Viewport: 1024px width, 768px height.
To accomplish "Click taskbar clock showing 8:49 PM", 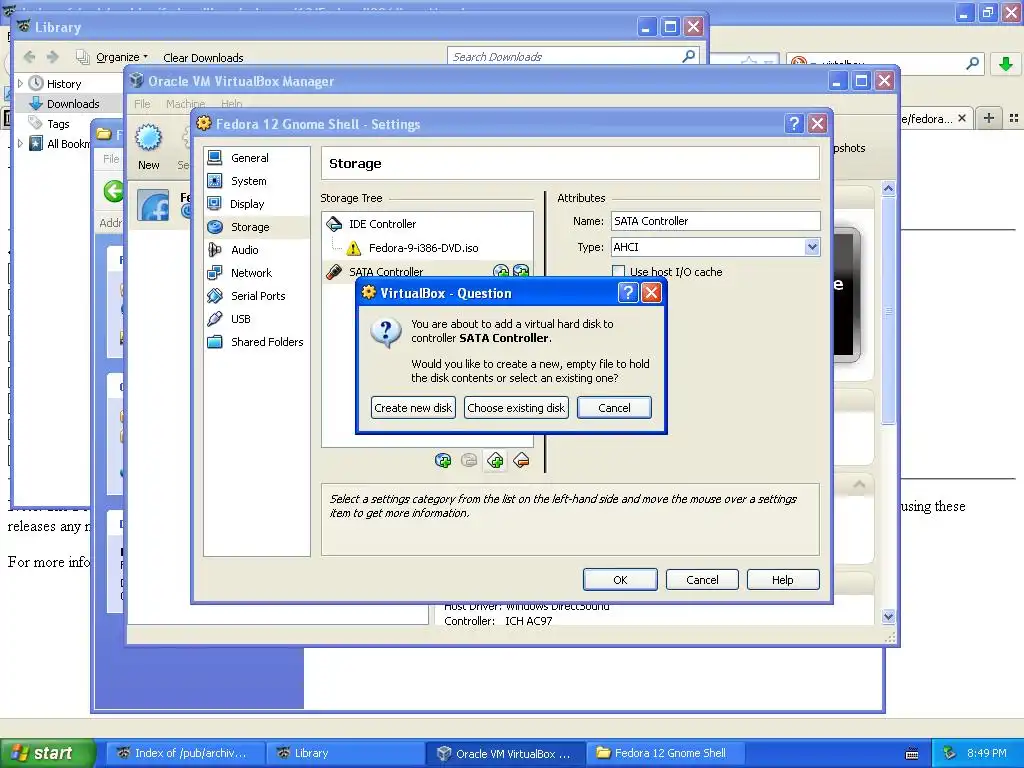I will tap(987, 753).
